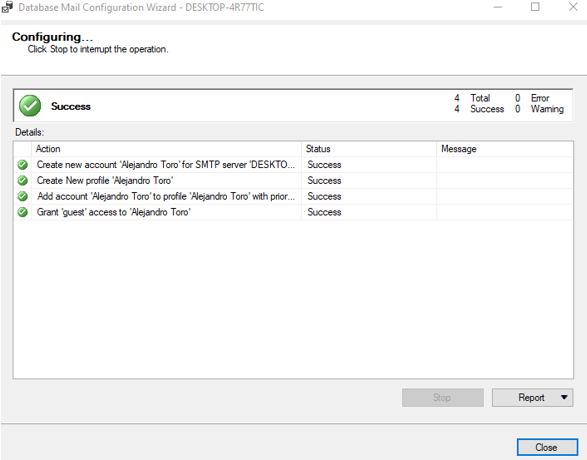Select the 'Create new account' action row
This screenshot has height=460, width=587.
(293, 165)
